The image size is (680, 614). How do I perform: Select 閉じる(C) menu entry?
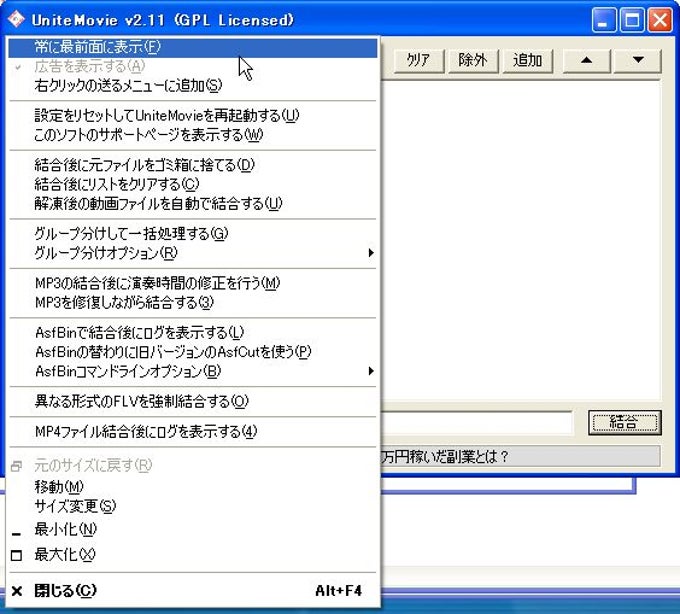(193, 591)
